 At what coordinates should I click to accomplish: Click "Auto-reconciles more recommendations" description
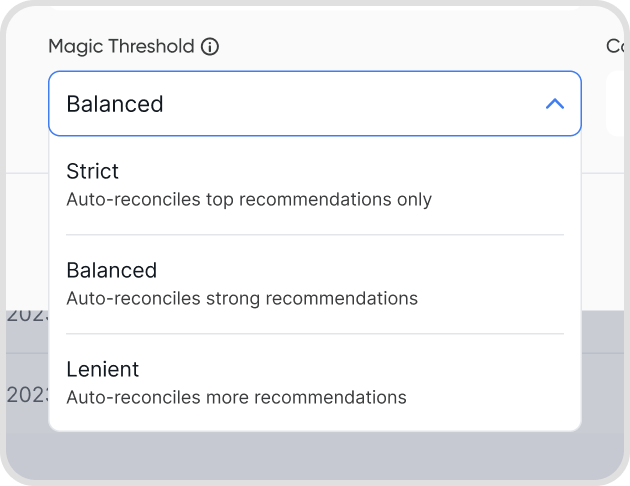tap(236, 397)
